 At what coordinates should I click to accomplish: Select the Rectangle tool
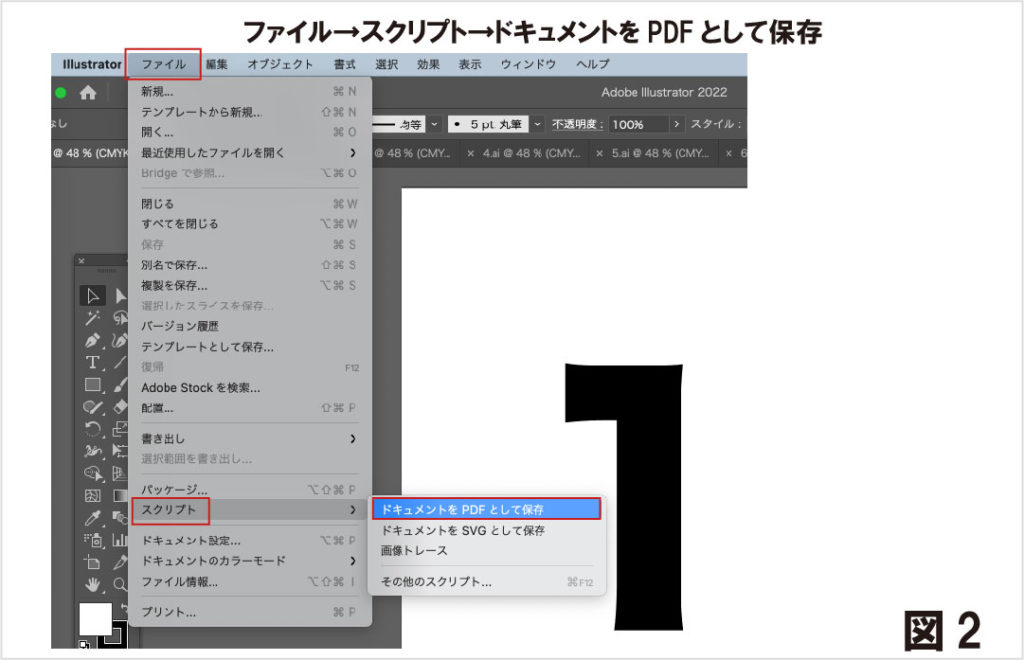93,384
